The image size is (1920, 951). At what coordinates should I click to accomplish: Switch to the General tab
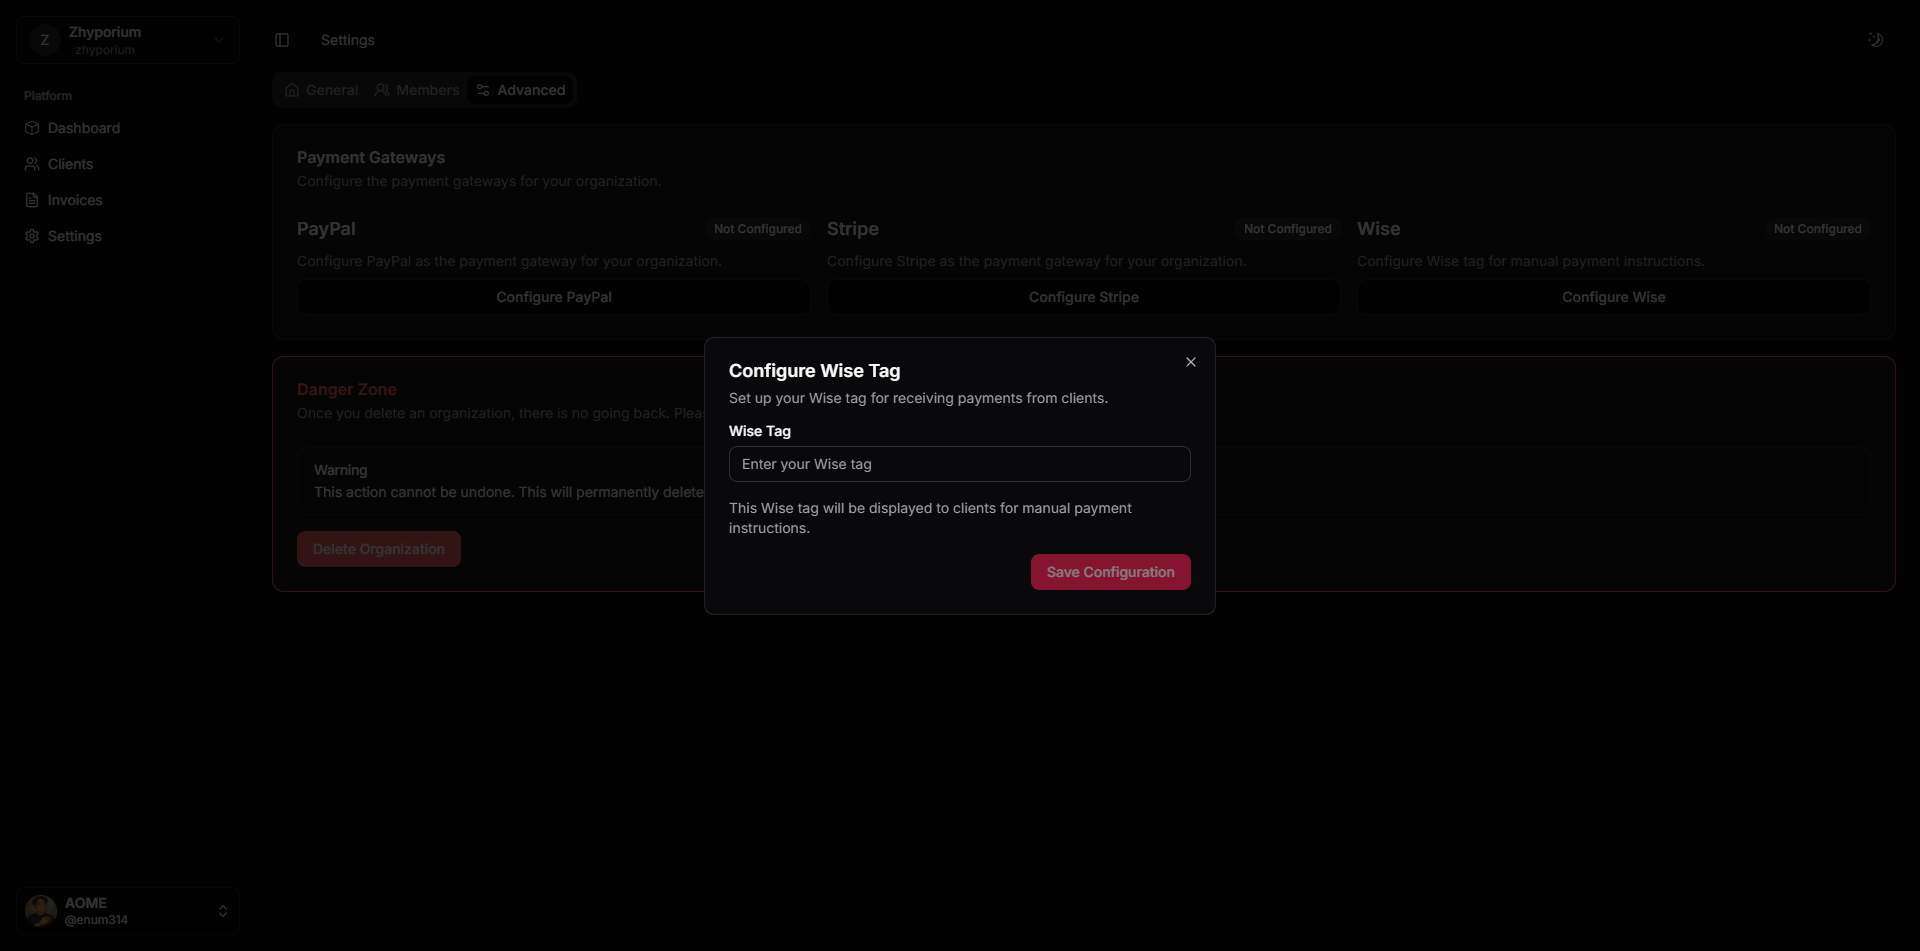pos(321,90)
